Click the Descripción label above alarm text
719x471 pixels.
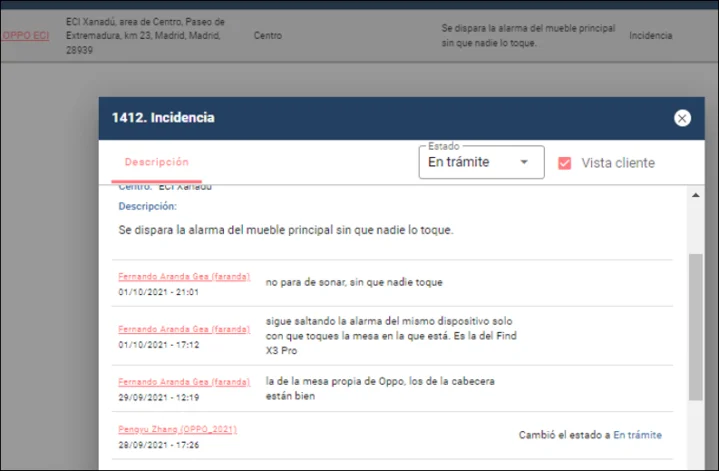[x=147, y=206]
